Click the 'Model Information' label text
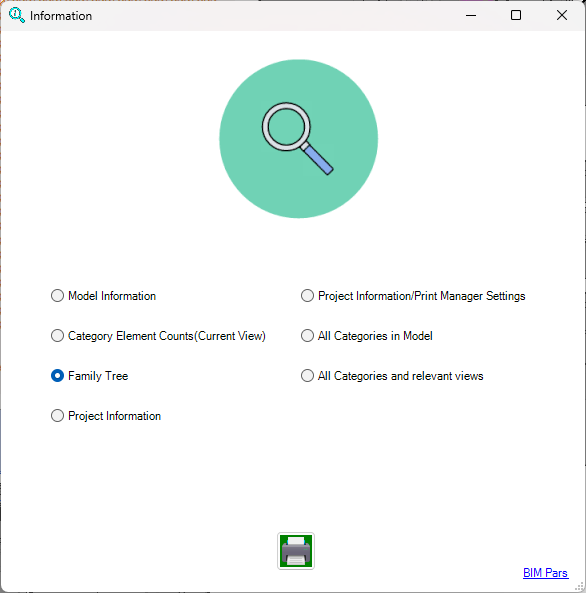 [x=112, y=296]
